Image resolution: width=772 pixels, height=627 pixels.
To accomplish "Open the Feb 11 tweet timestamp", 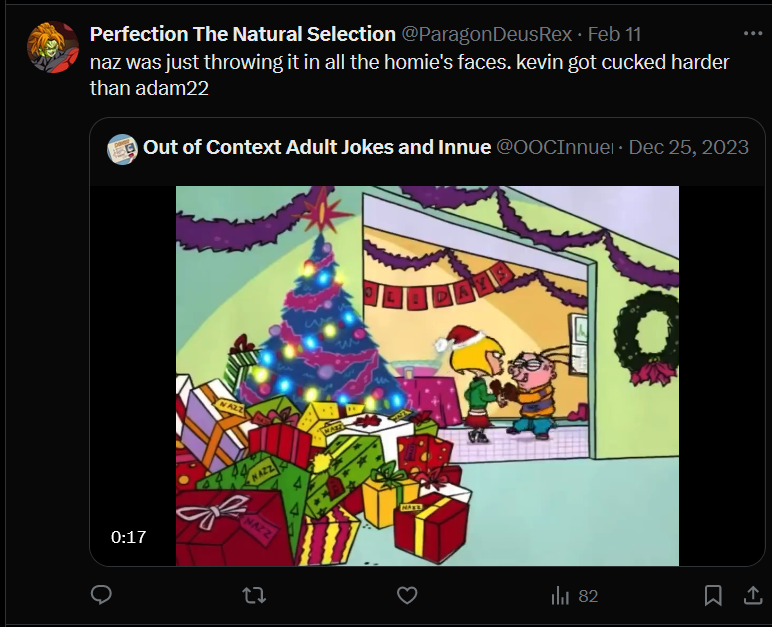I will (x=613, y=35).
